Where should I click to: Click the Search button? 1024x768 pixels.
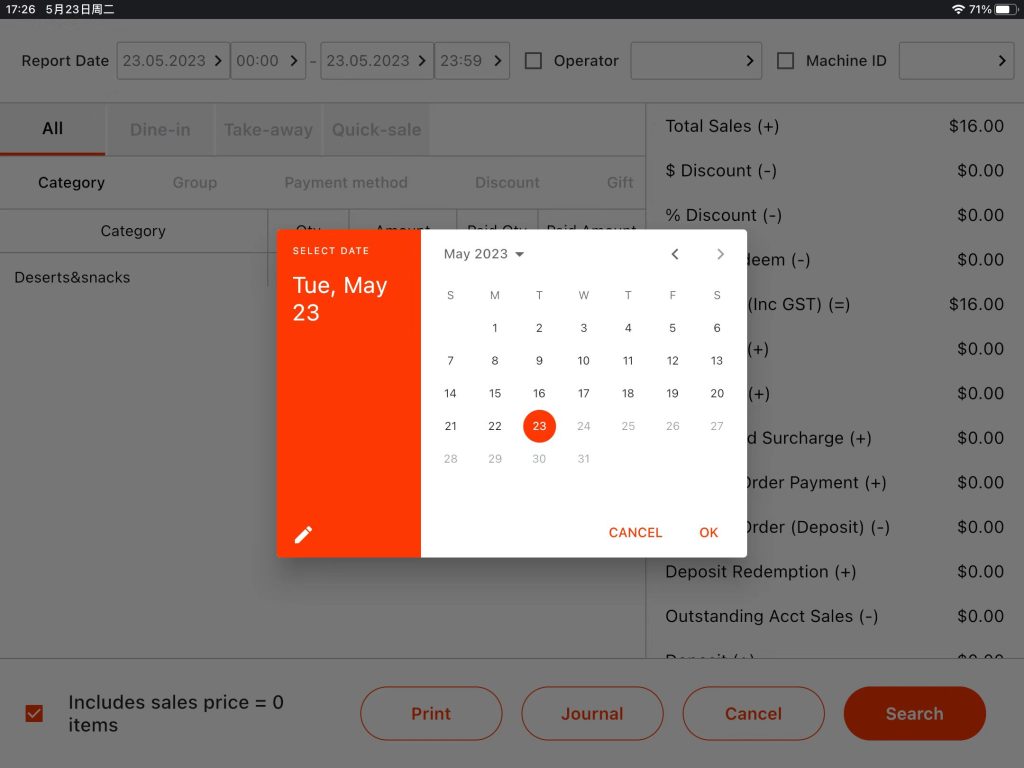click(914, 713)
